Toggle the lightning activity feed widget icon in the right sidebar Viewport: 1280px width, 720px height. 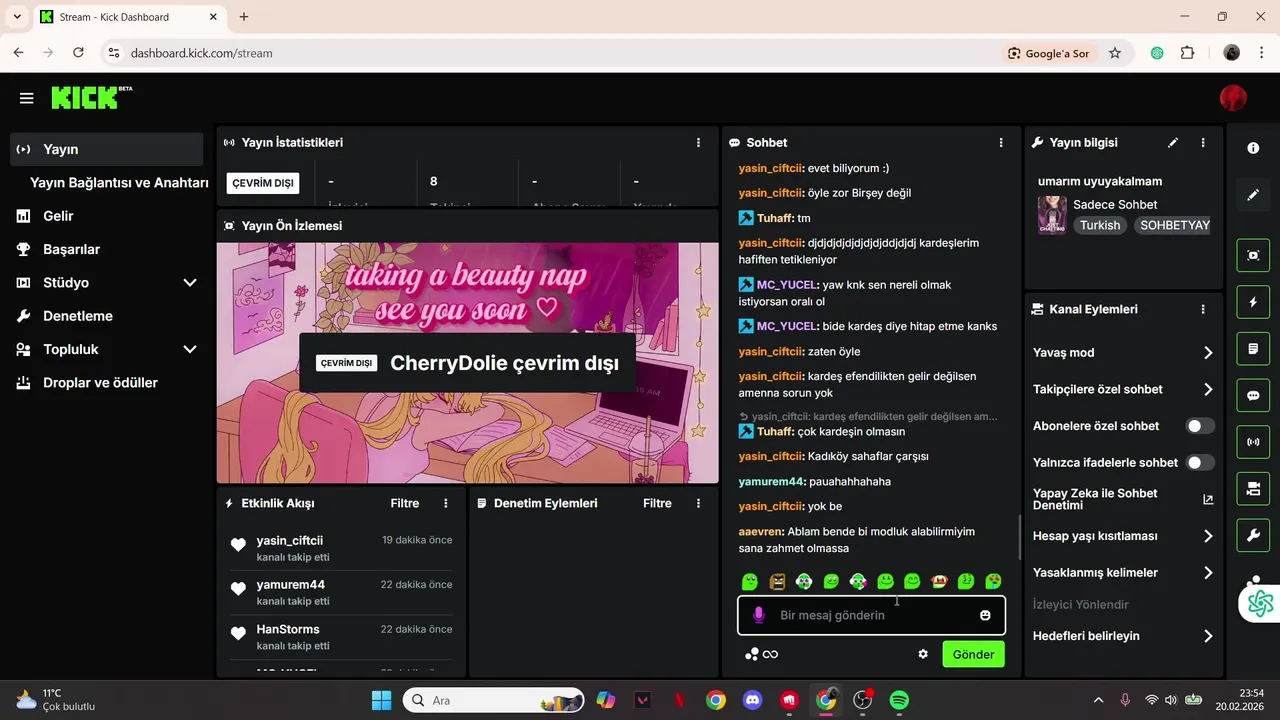click(x=1253, y=302)
